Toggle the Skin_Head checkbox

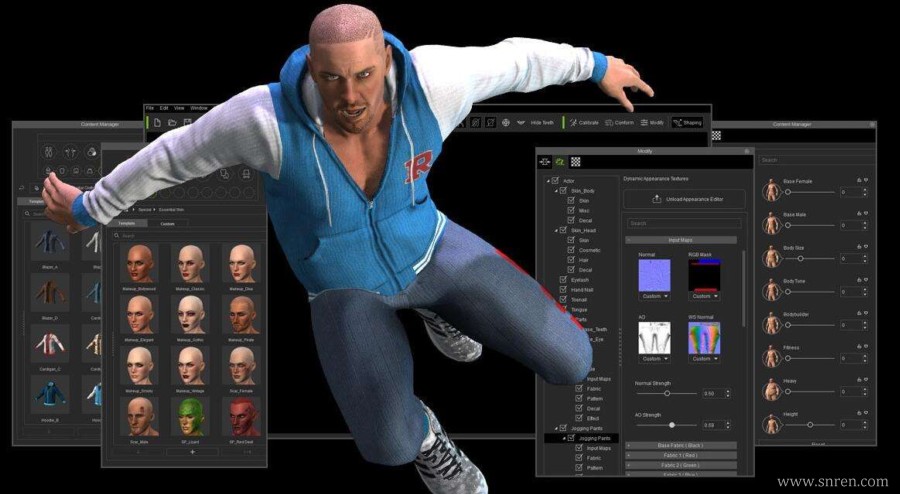564,230
